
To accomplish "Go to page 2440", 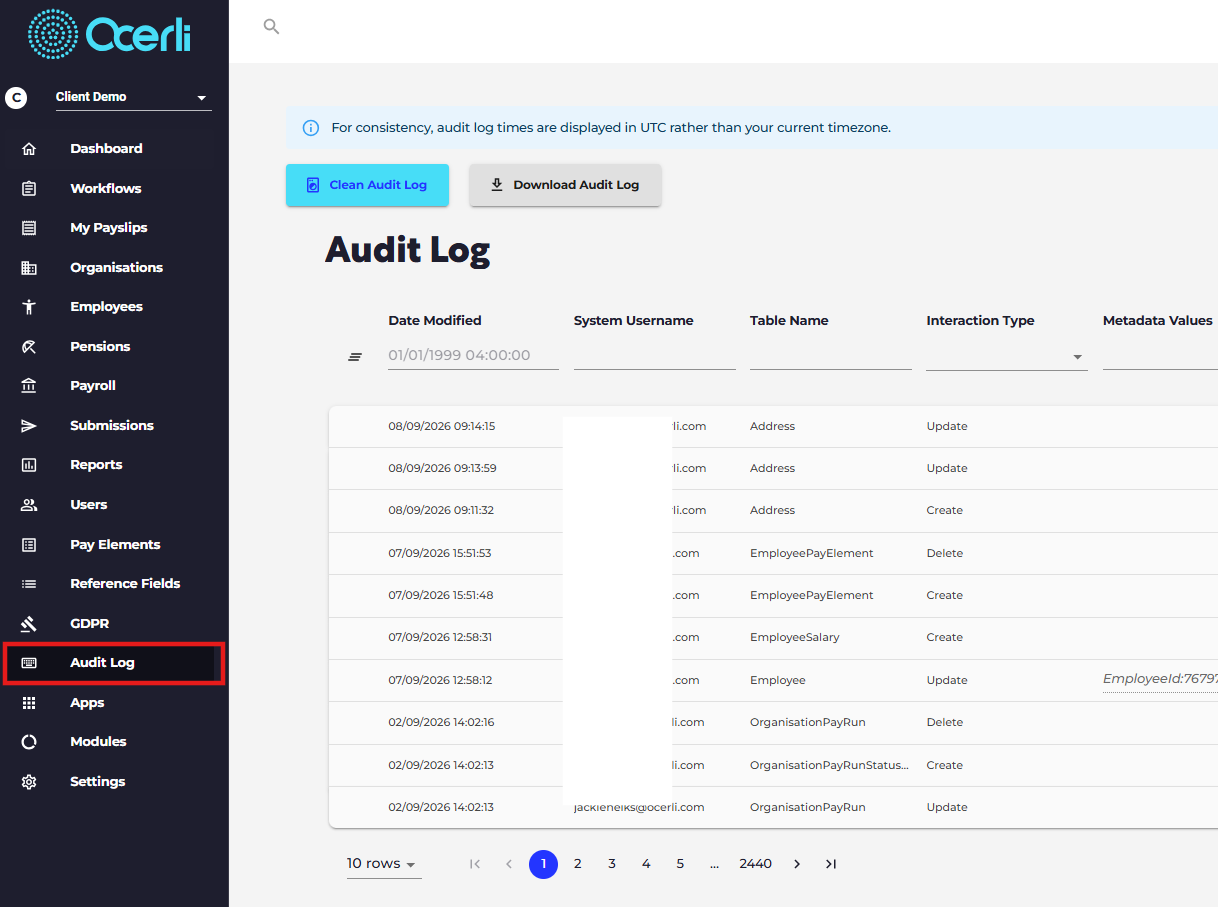I will click(755, 864).
